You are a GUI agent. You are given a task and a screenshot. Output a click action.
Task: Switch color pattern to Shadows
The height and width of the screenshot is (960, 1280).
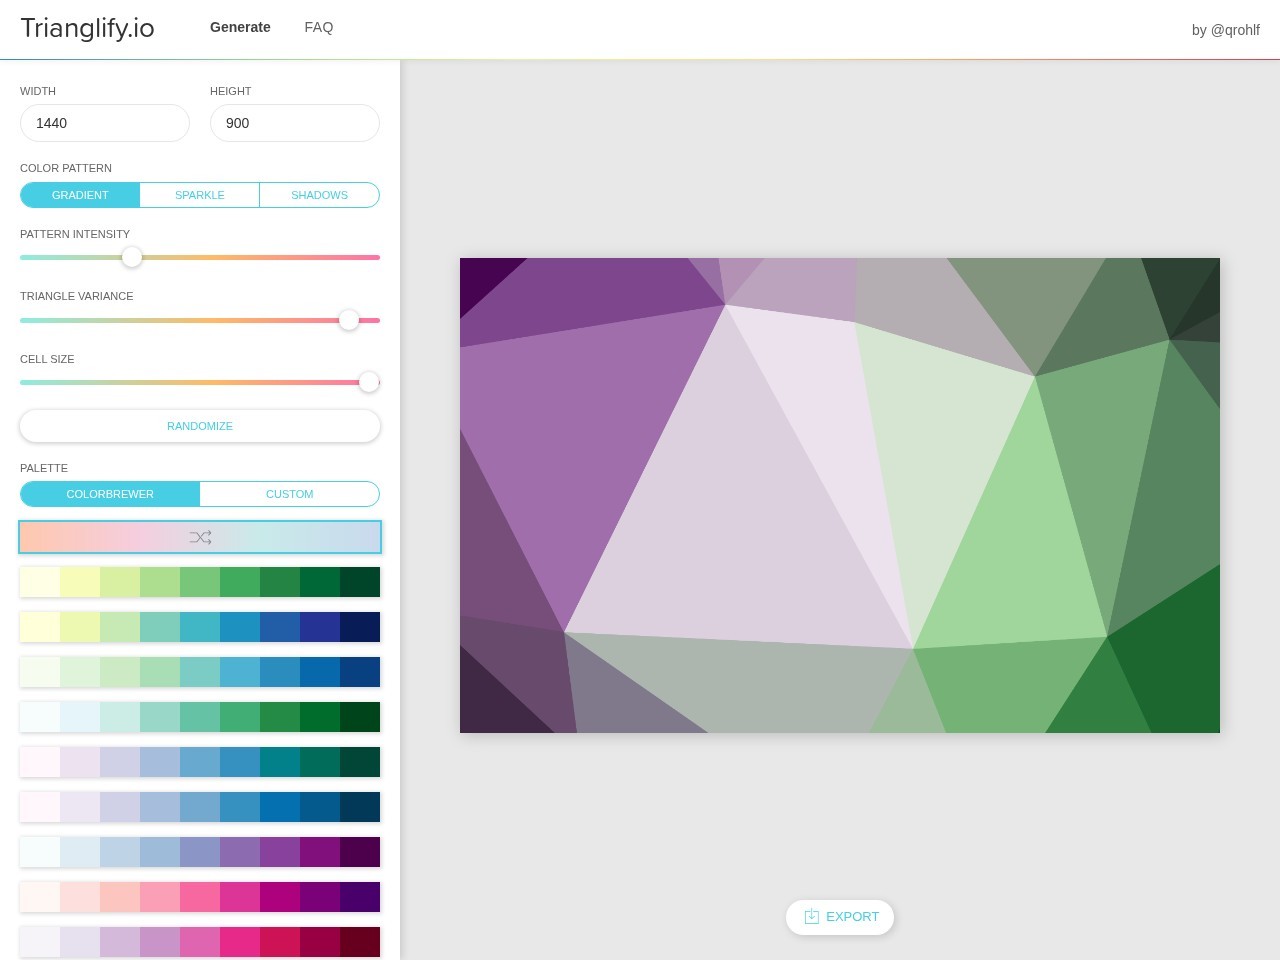(320, 195)
